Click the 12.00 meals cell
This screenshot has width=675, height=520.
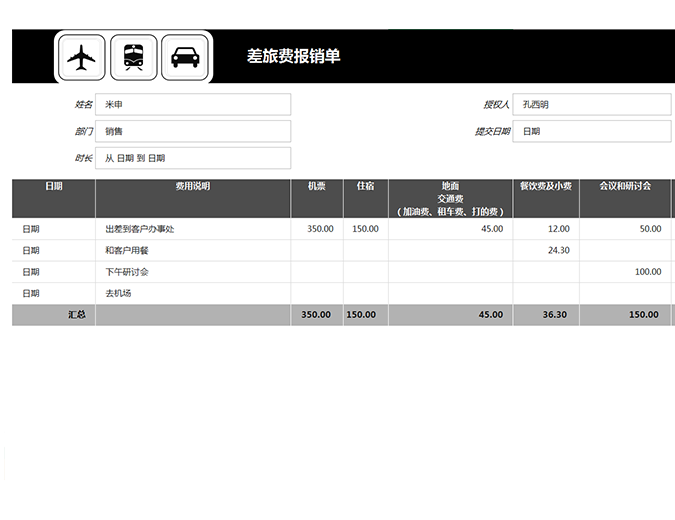coord(546,229)
